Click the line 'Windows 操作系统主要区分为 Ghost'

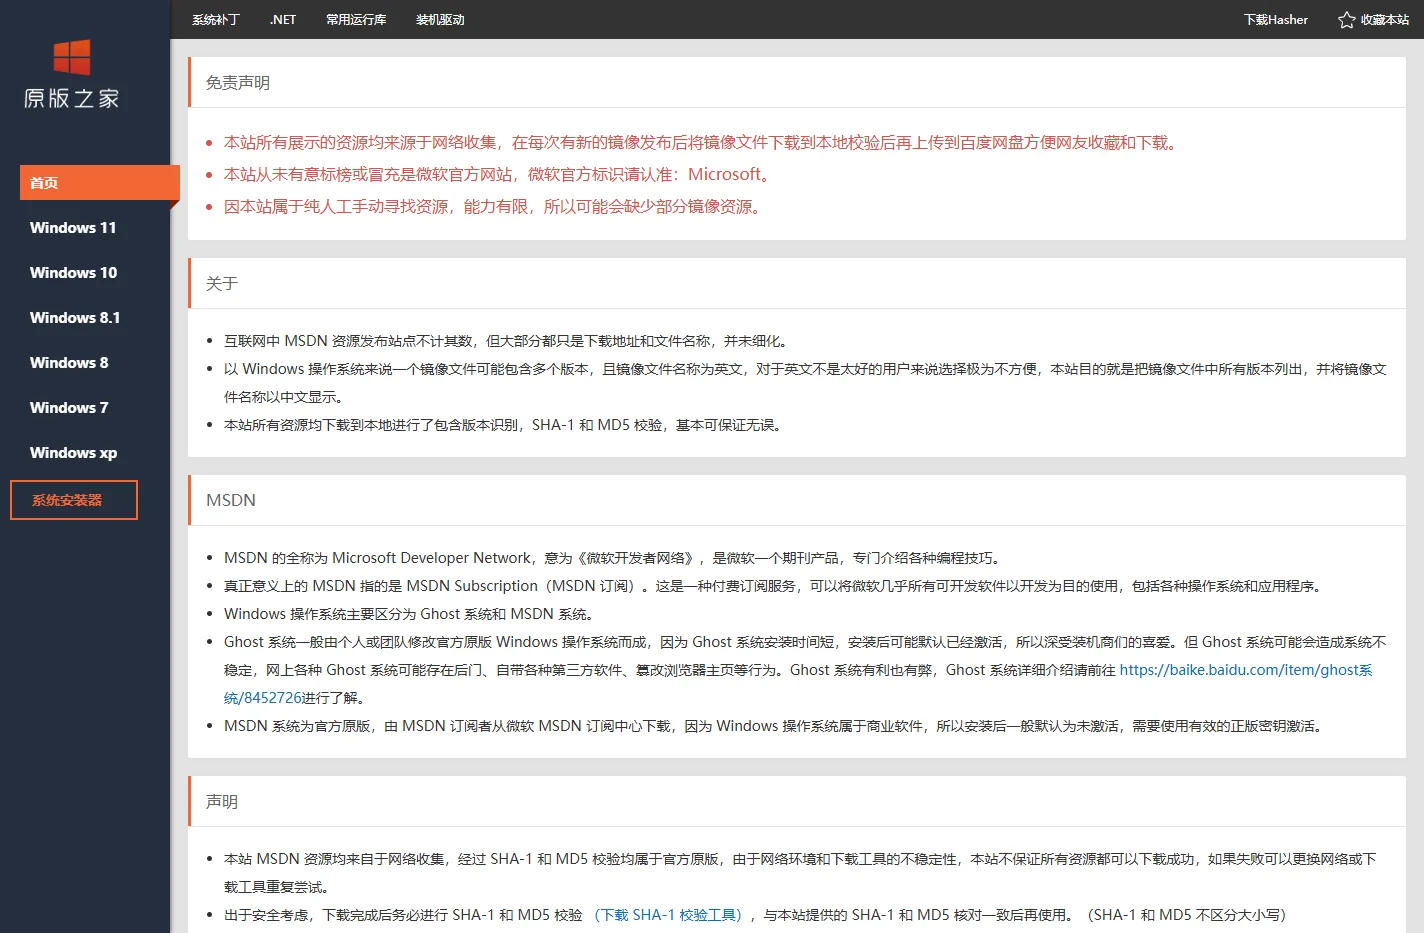[x=412, y=614]
